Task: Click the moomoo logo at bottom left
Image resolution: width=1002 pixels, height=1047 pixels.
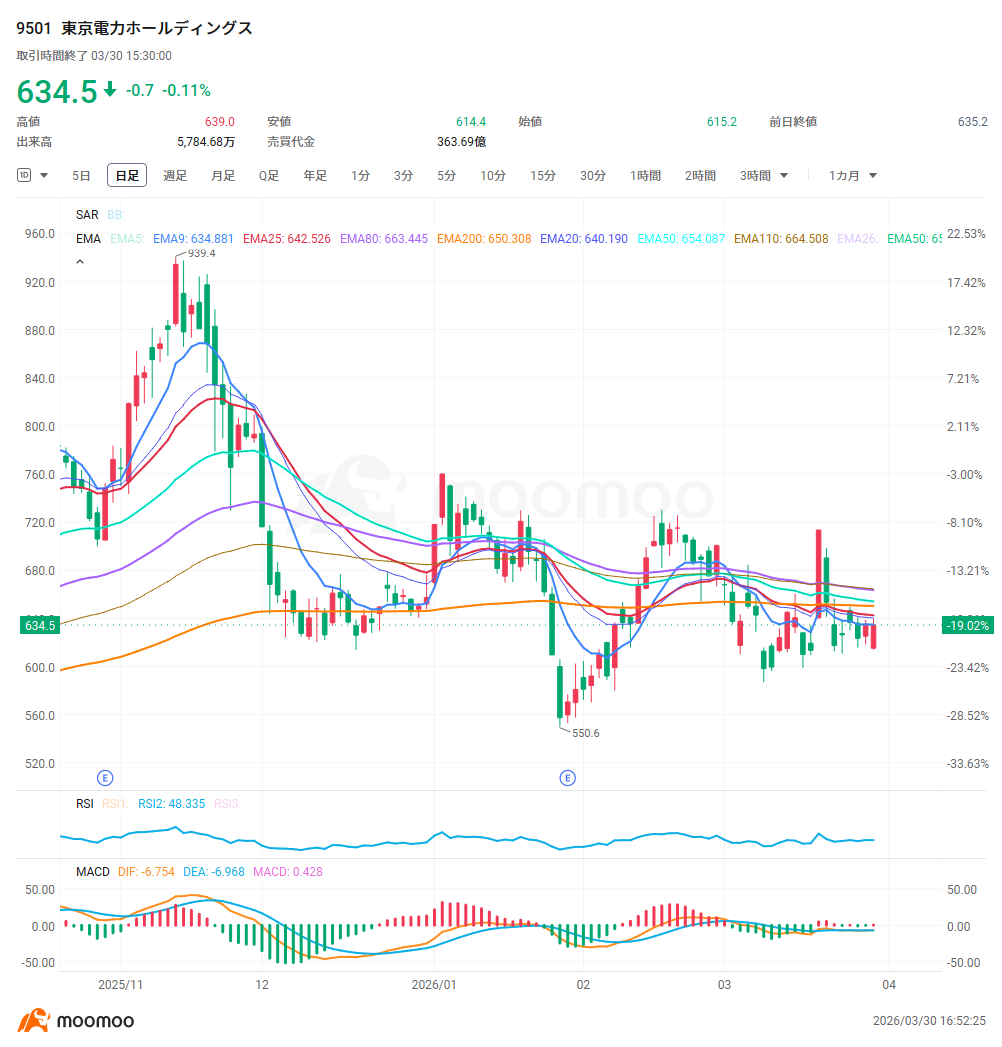Action: pyautogui.click(x=75, y=1020)
